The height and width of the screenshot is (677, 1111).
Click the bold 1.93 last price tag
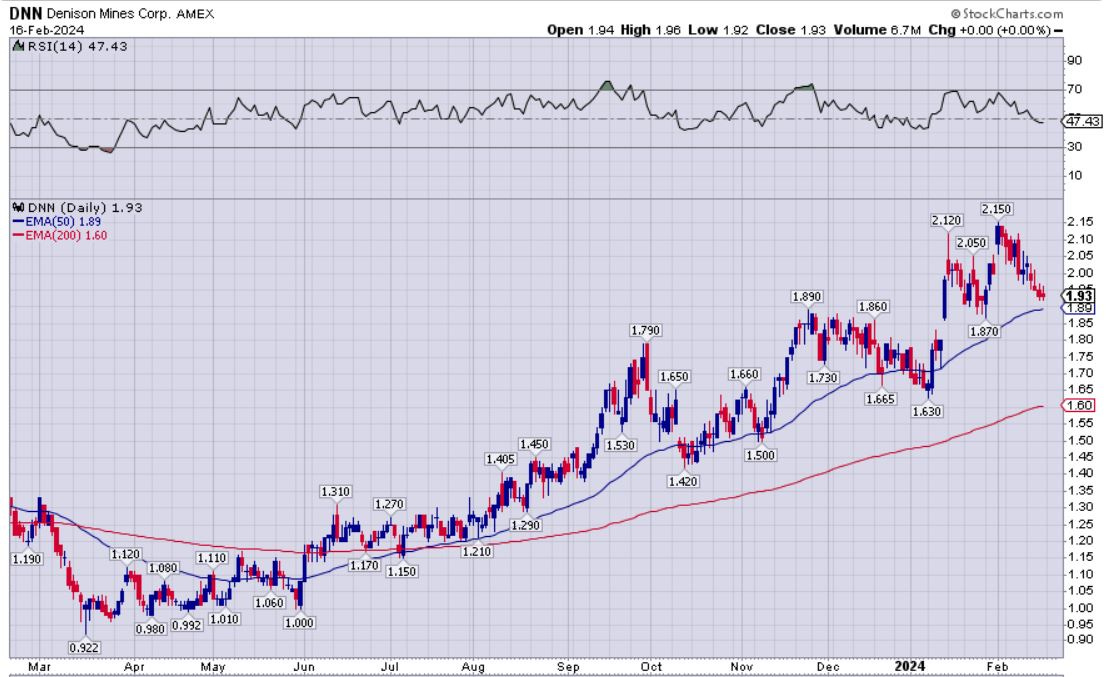point(1080,296)
